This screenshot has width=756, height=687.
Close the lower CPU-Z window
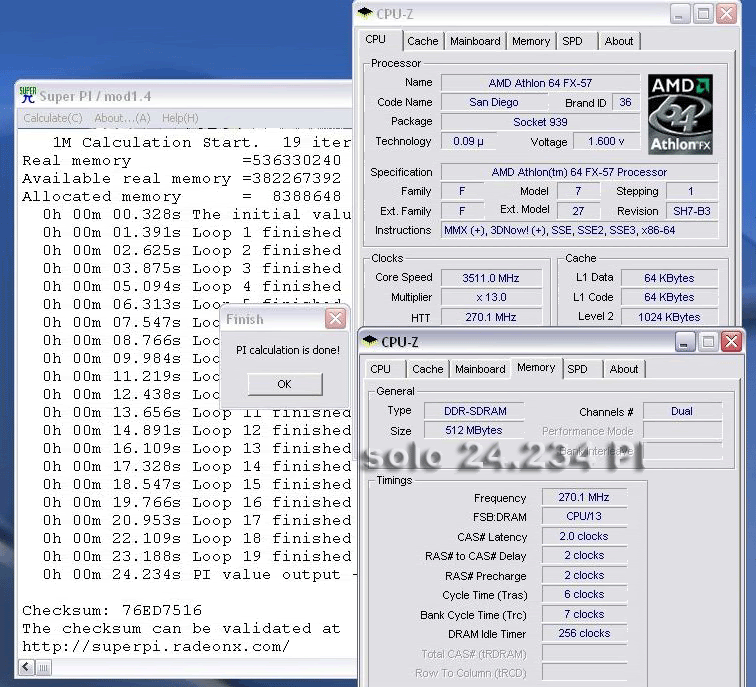click(x=731, y=342)
